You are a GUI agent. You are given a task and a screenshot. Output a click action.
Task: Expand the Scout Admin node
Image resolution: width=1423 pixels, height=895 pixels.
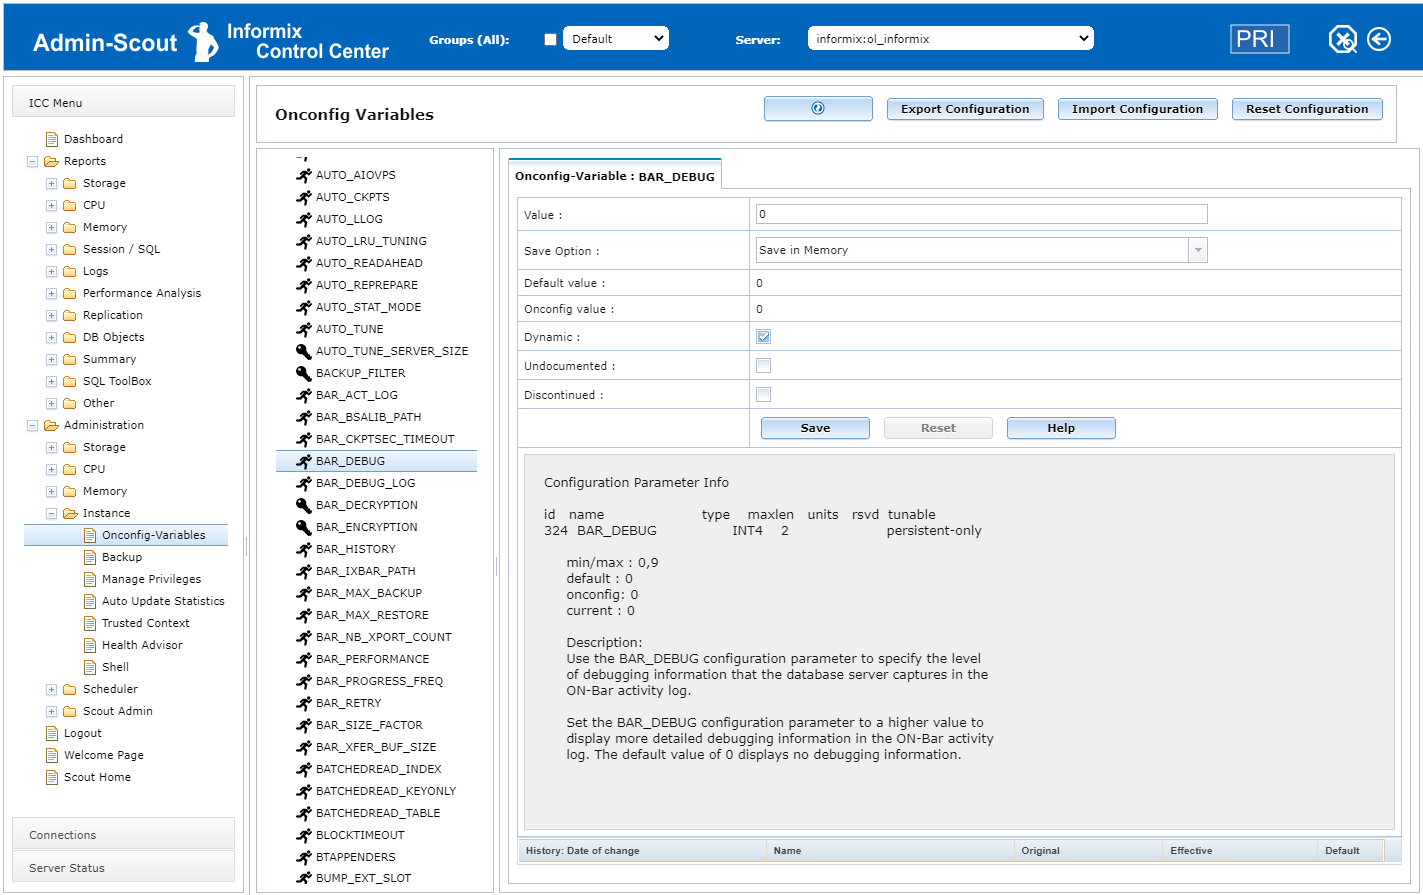pos(51,711)
